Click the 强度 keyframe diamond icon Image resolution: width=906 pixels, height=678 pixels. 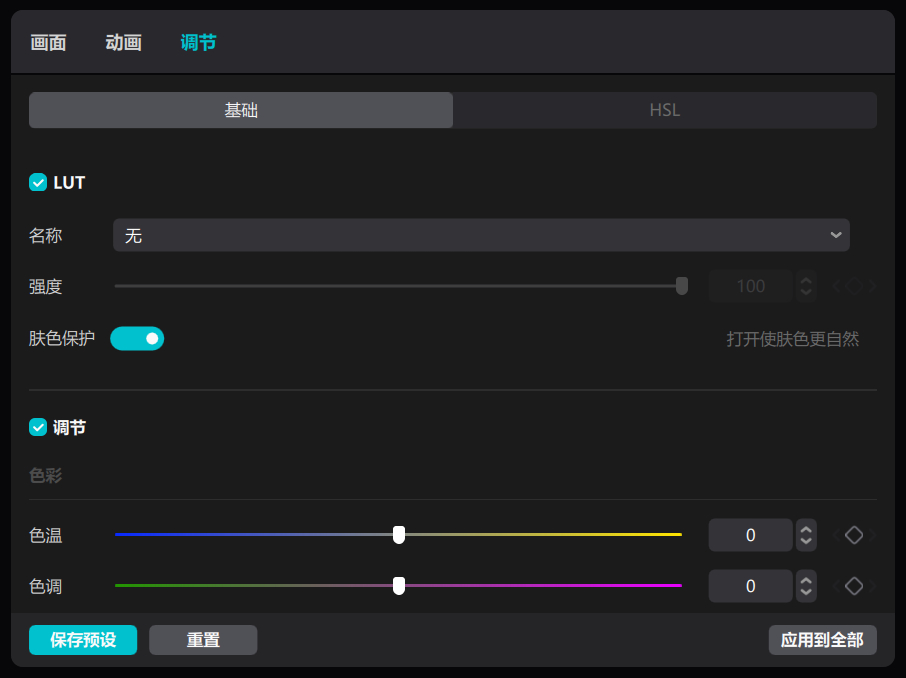853,286
